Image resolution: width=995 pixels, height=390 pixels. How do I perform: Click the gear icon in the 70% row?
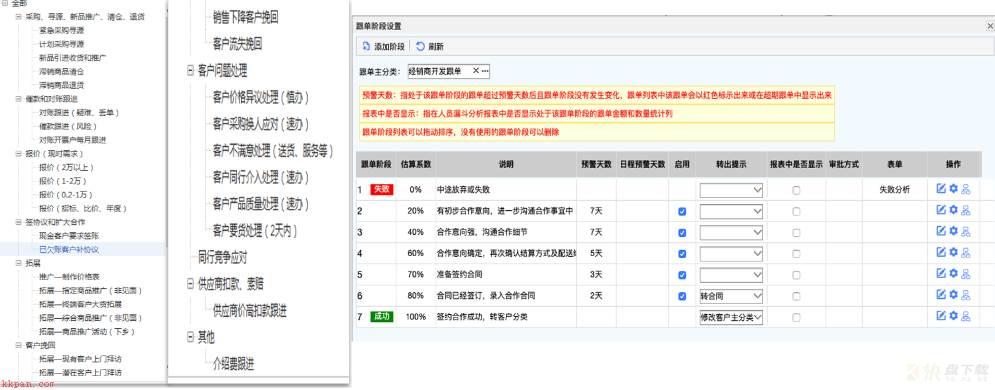pyautogui.click(x=953, y=273)
